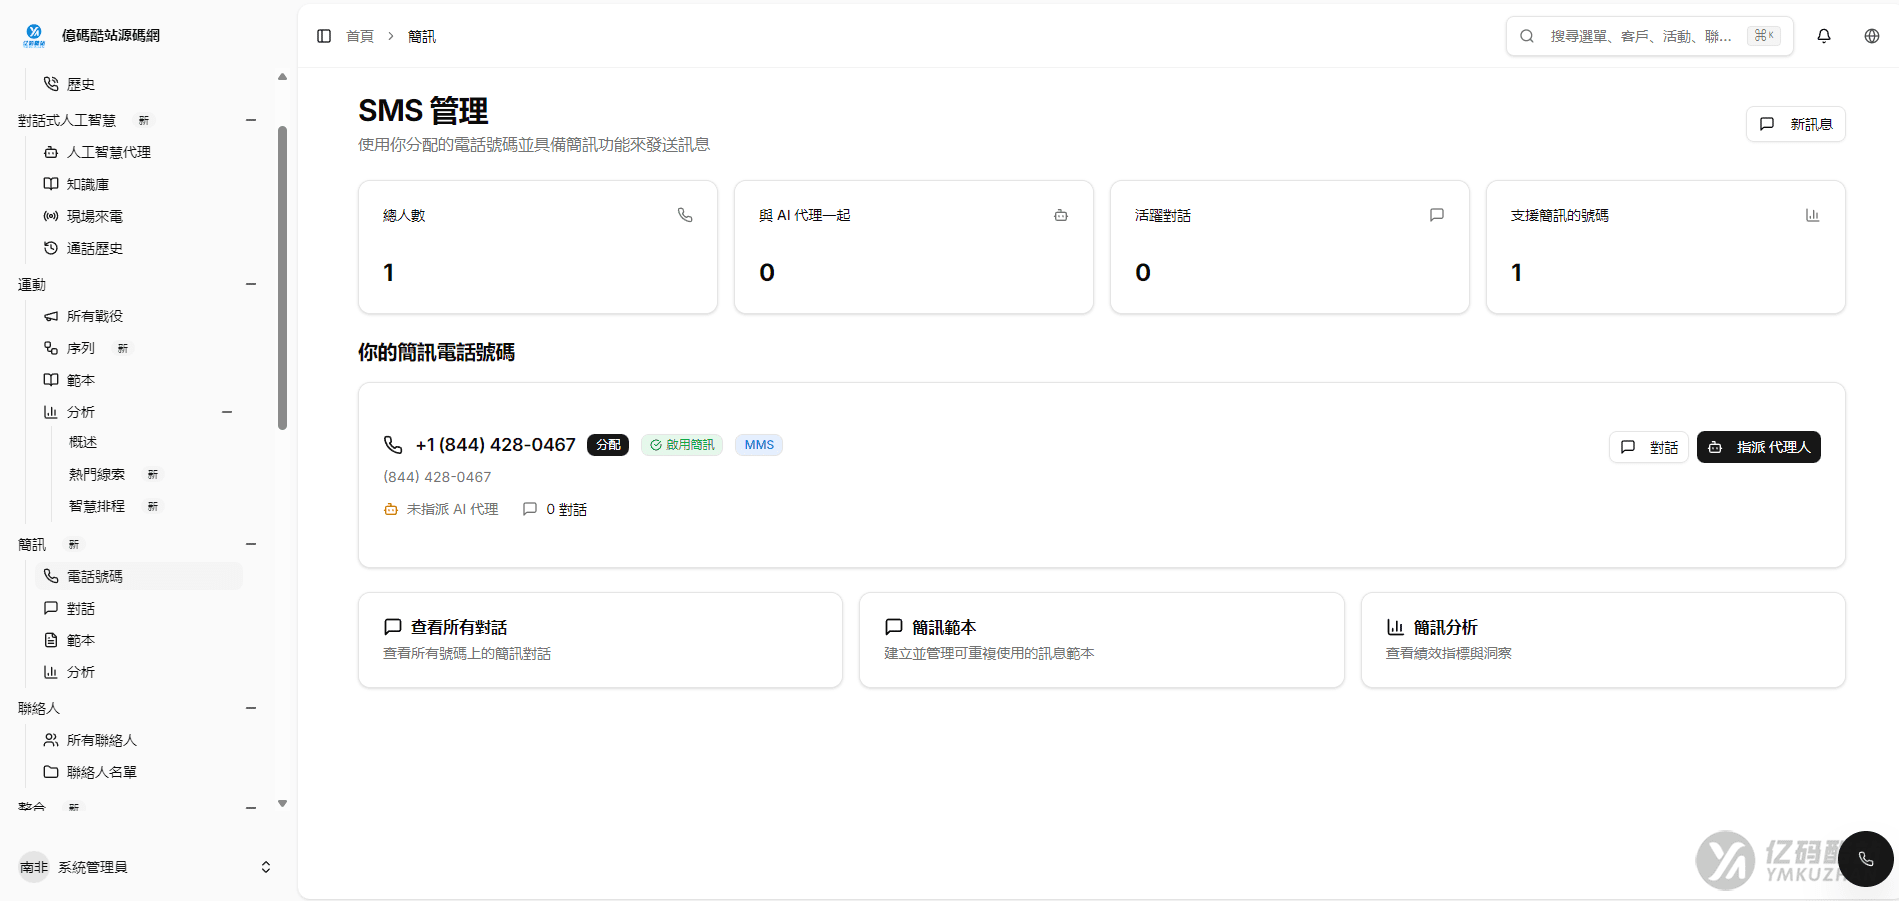Select the 電話號碼 phone icon in sidebar

click(51, 575)
